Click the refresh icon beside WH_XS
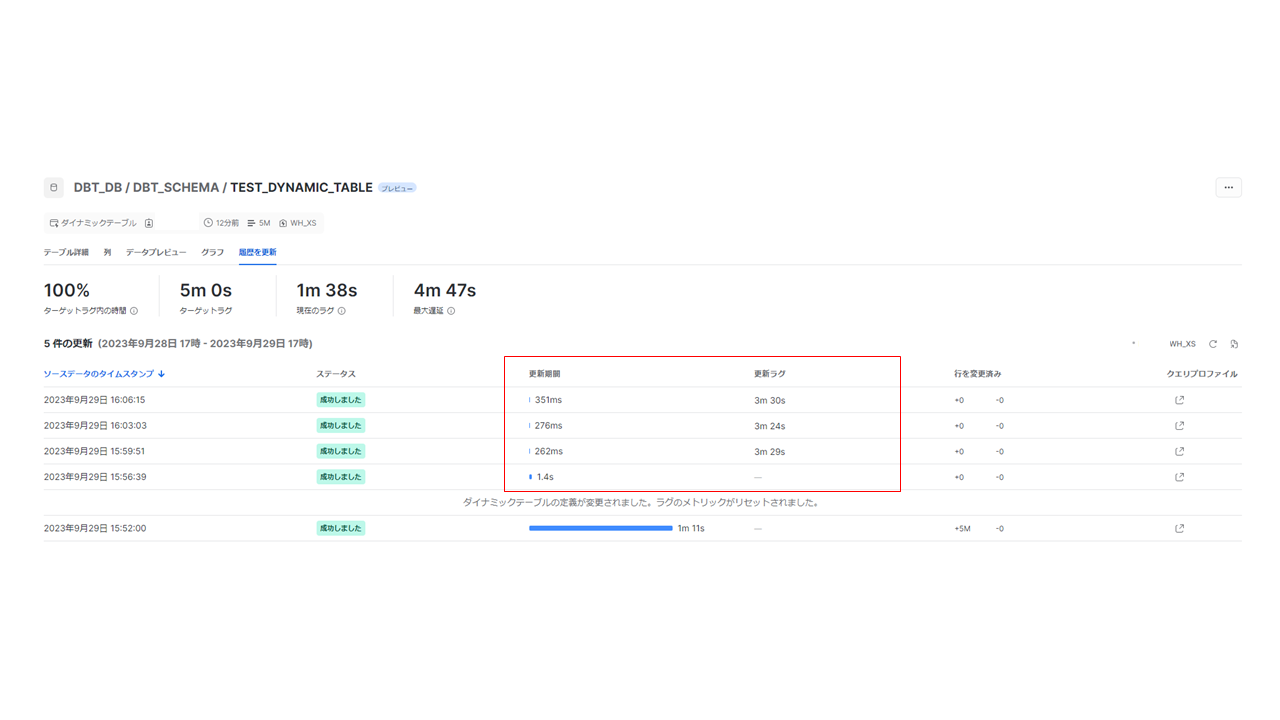The width and height of the screenshot is (1280, 720). pyautogui.click(x=1213, y=344)
